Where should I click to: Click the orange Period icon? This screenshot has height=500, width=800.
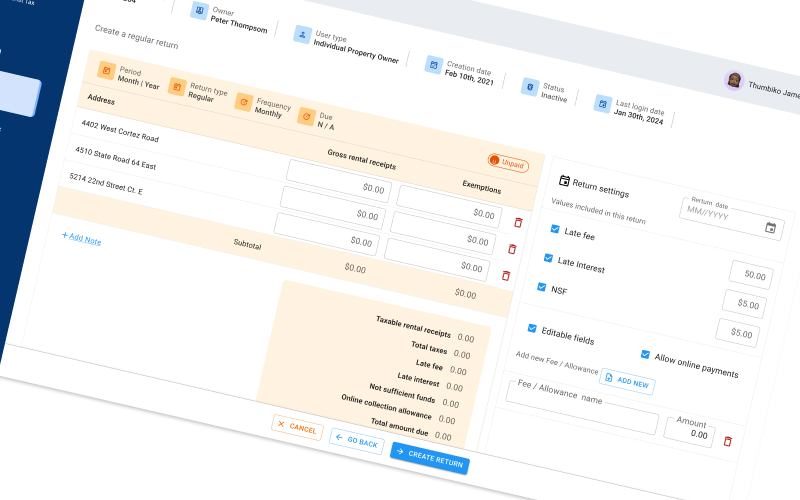[x=107, y=70]
